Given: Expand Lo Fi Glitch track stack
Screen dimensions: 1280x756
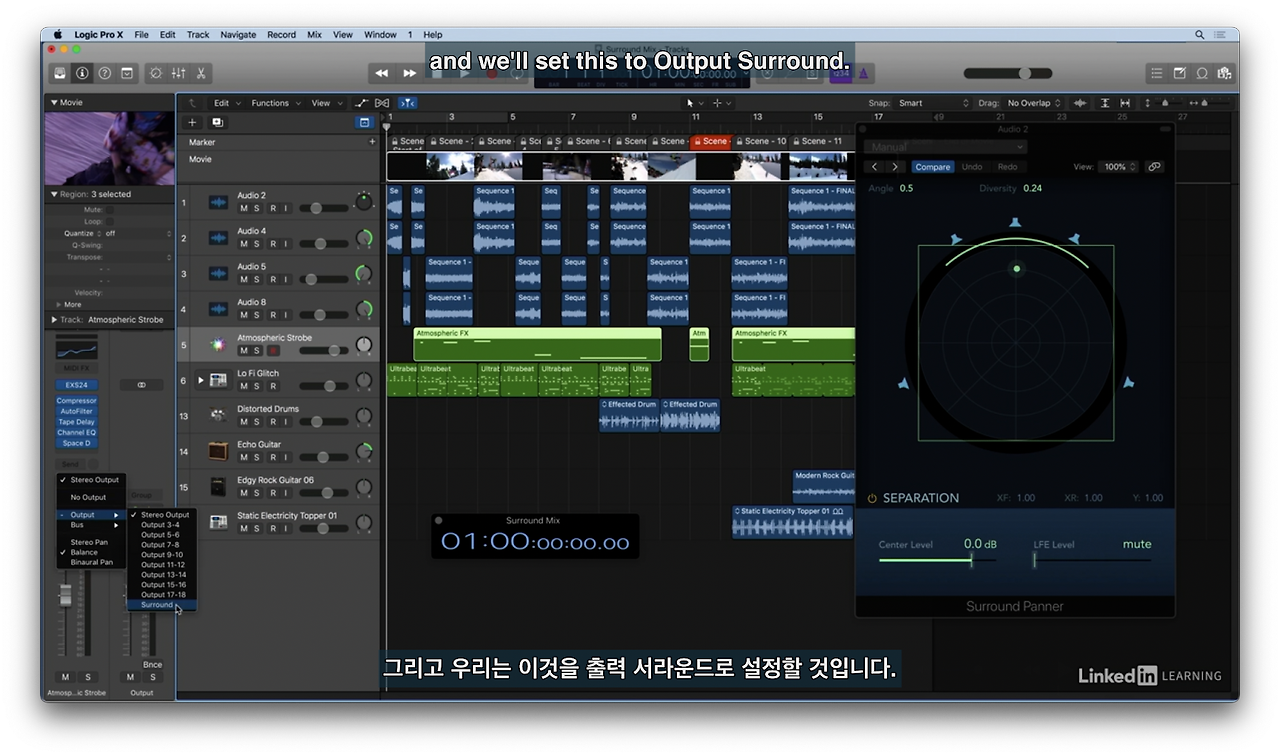Looking at the screenshot, I should 200,380.
